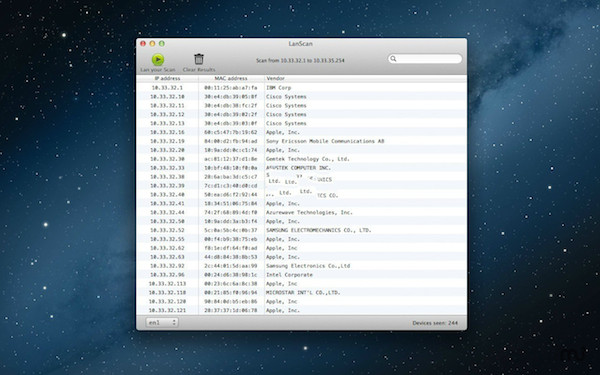
Task: Zoom the LanScan window with the green button
Action: tap(162, 44)
